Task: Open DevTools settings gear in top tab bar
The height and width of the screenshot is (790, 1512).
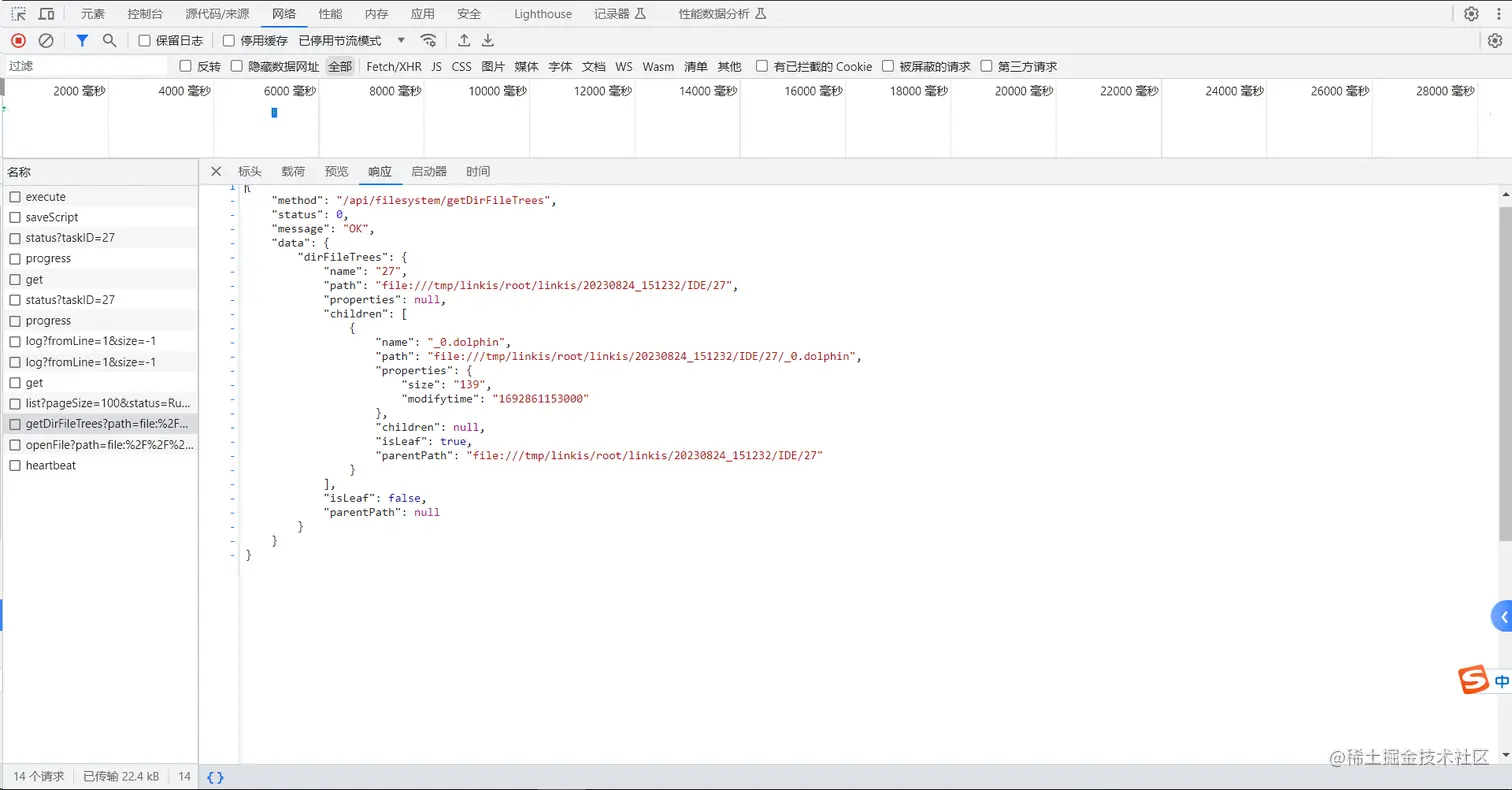Action: coord(1471,14)
